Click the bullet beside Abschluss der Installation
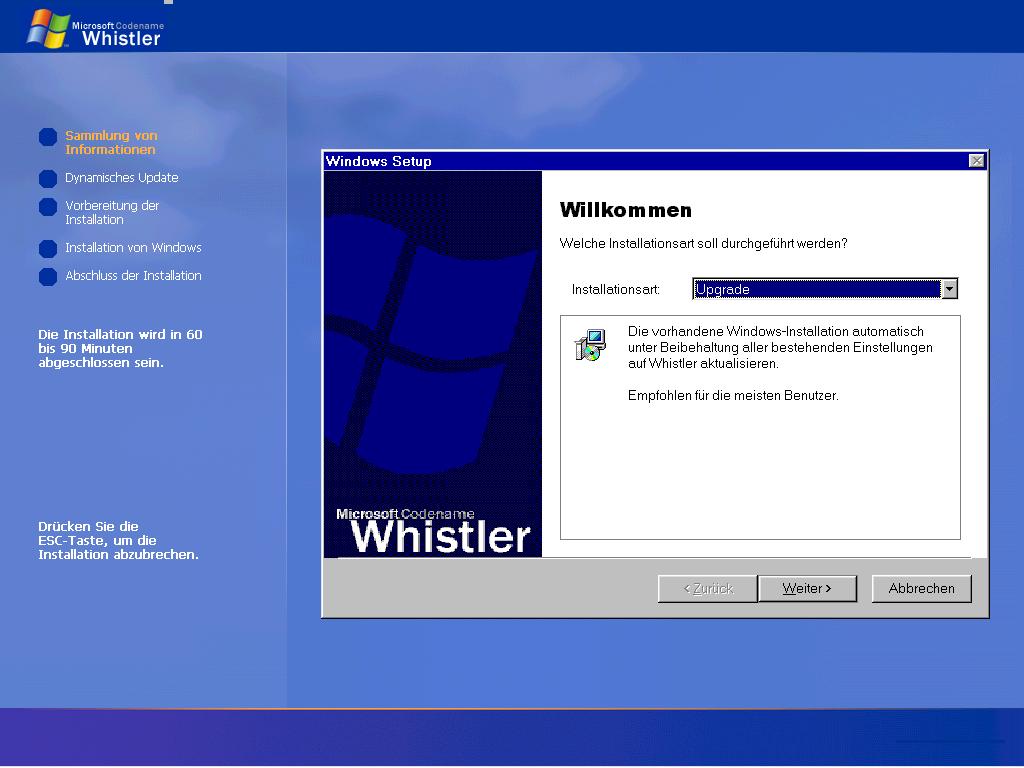This screenshot has height=768, width=1024. [48, 277]
